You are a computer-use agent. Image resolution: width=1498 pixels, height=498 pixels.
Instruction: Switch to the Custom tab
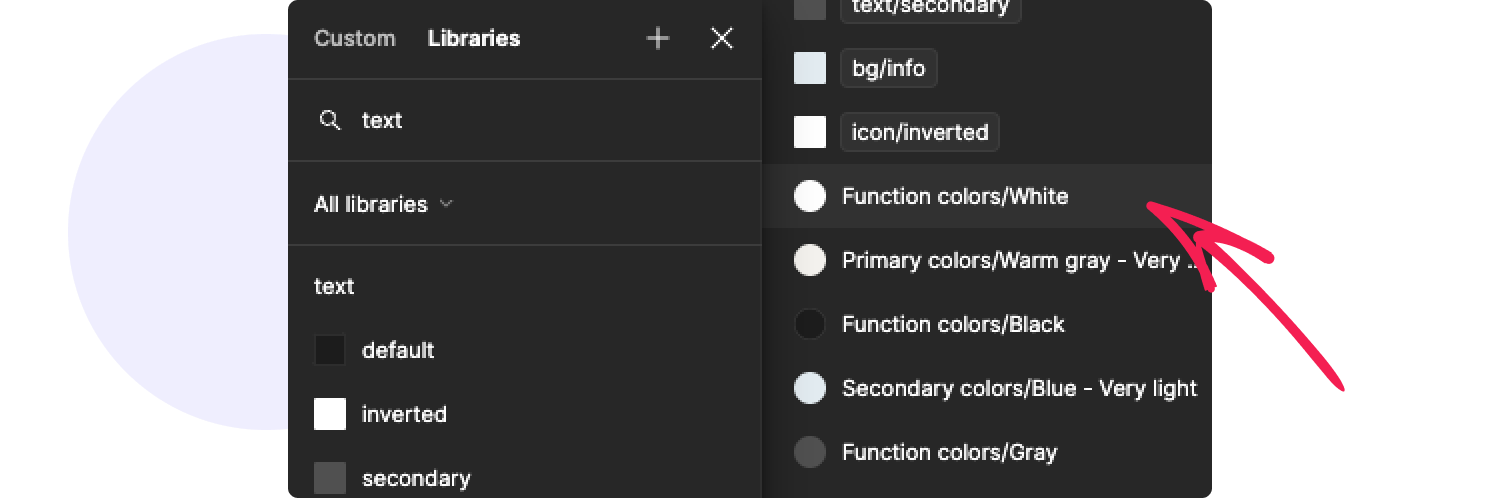[355, 39]
